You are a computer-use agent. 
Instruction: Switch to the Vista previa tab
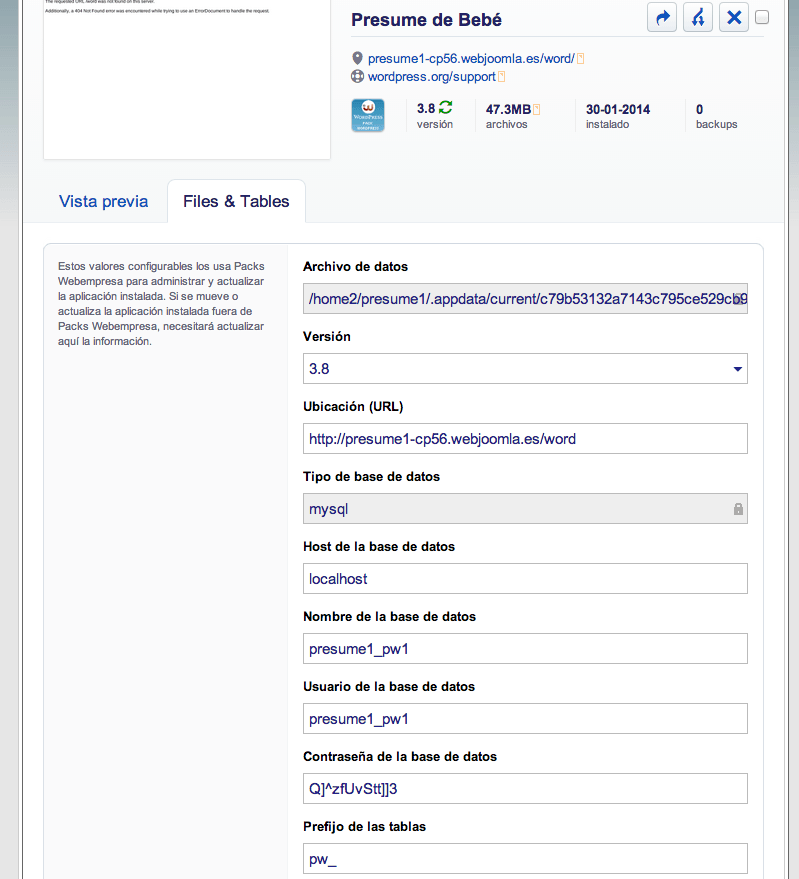click(x=104, y=201)
